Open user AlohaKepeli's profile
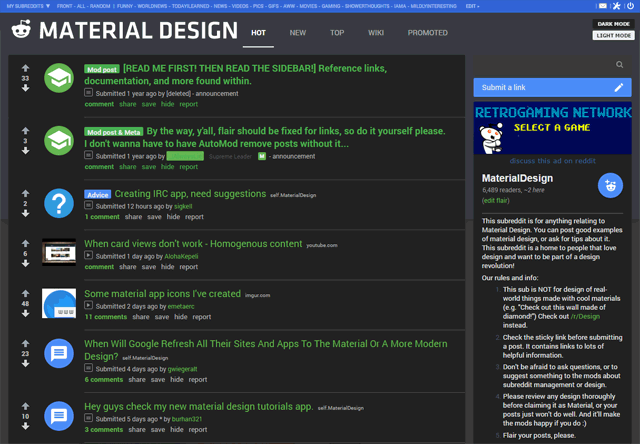The image size is (640, 444). coord(181,256)
